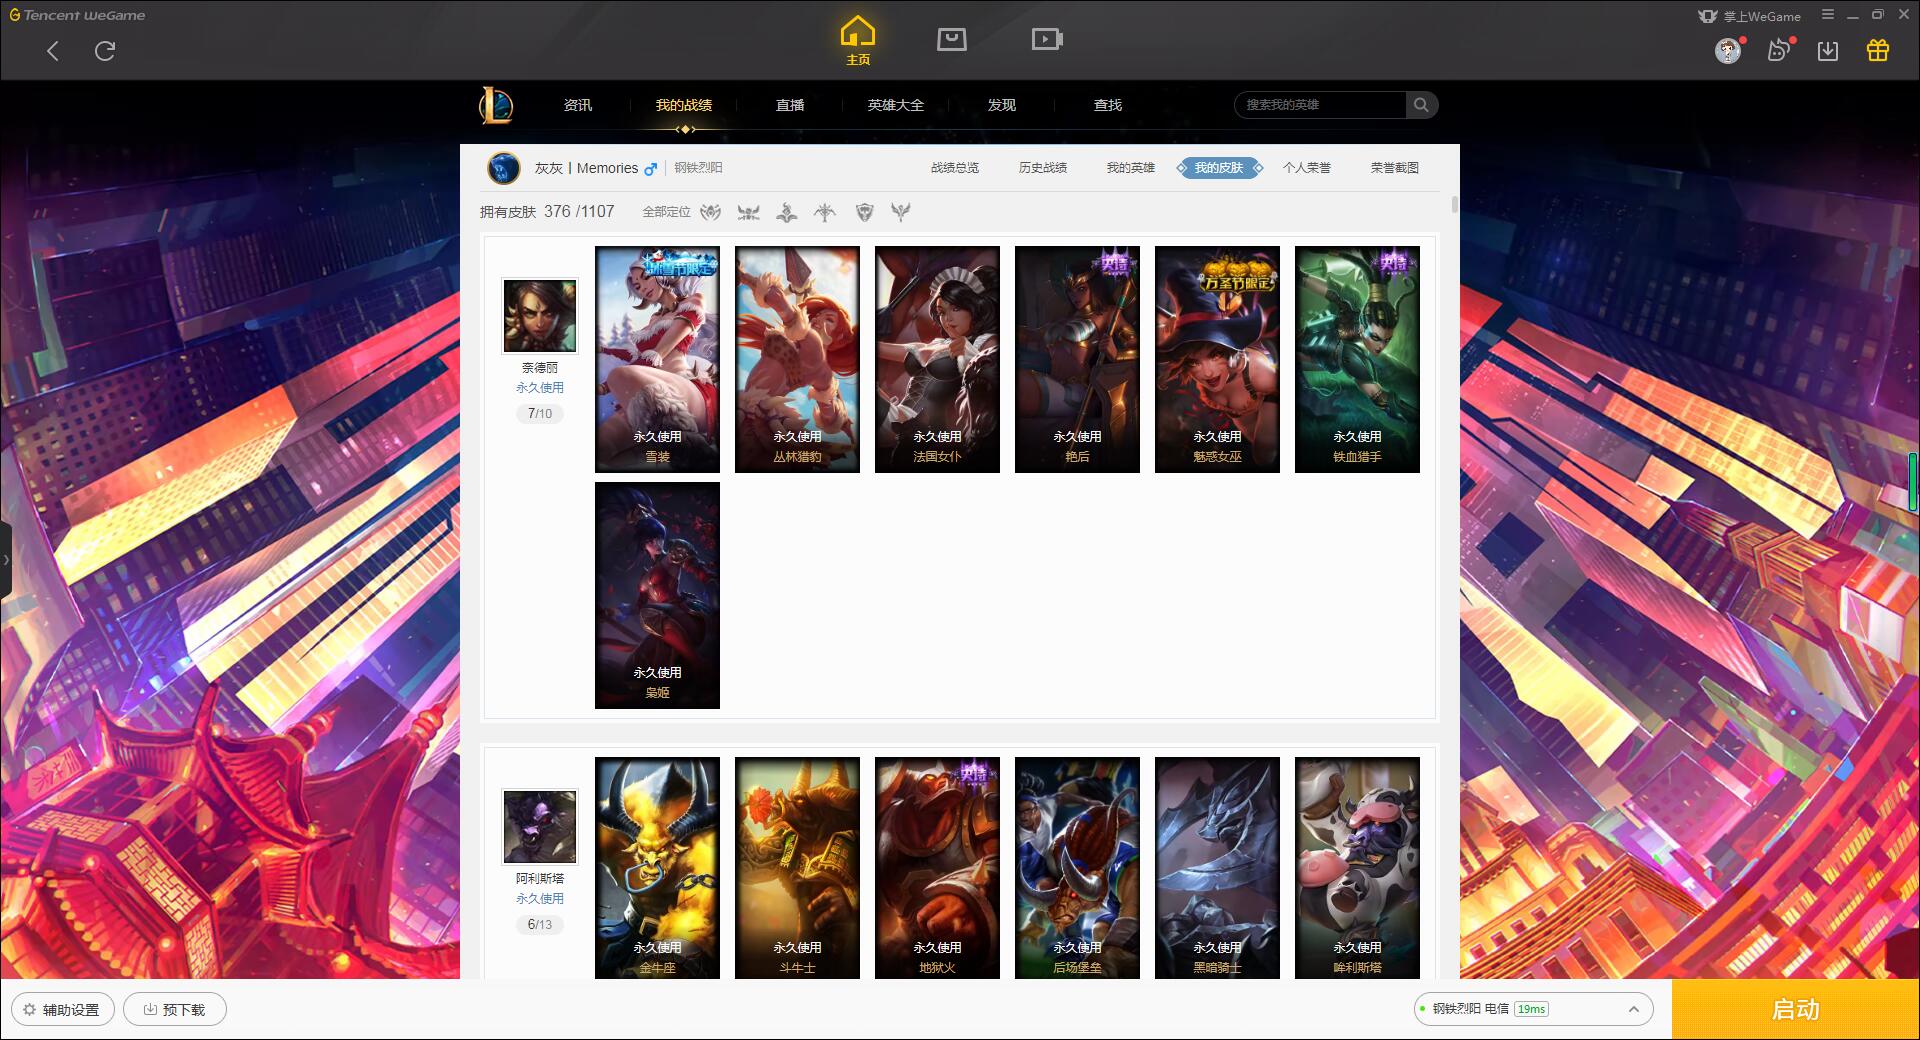The image size is (1920, 1040).
Task: Open the hamburger main menu icon
Action: pos(1828,15)
